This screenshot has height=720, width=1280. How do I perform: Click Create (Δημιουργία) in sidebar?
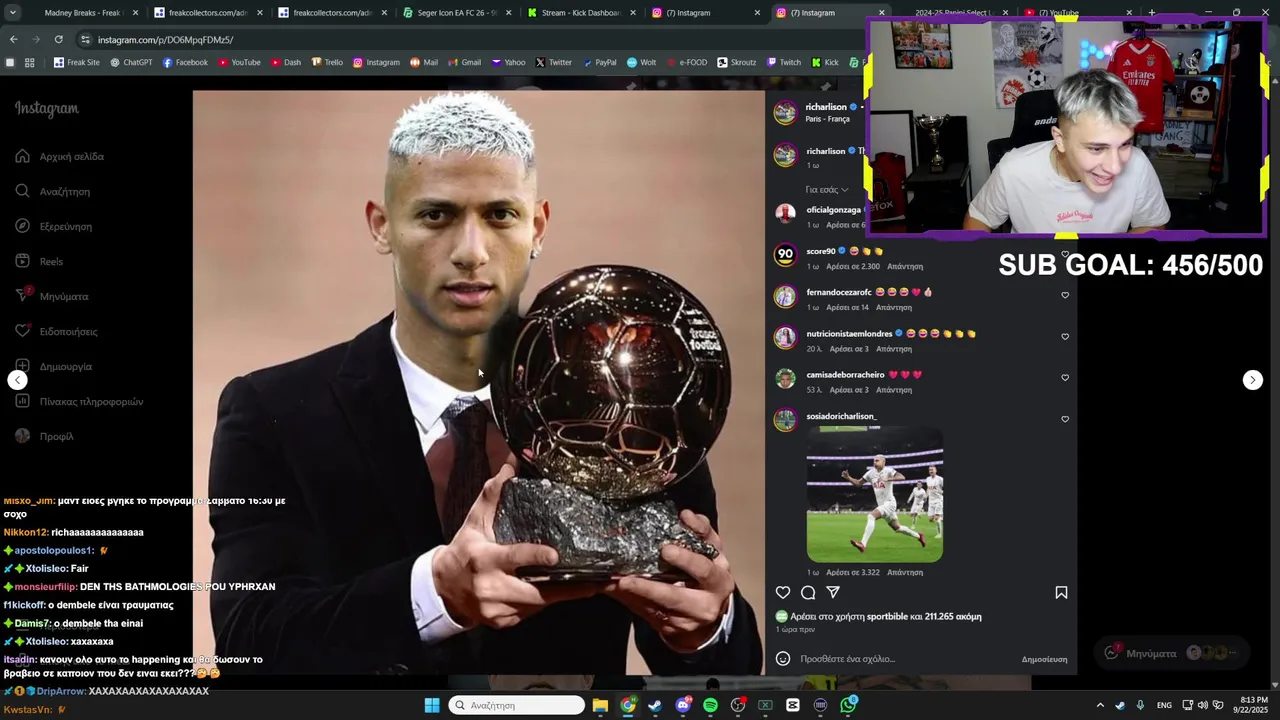coord(54,366)
